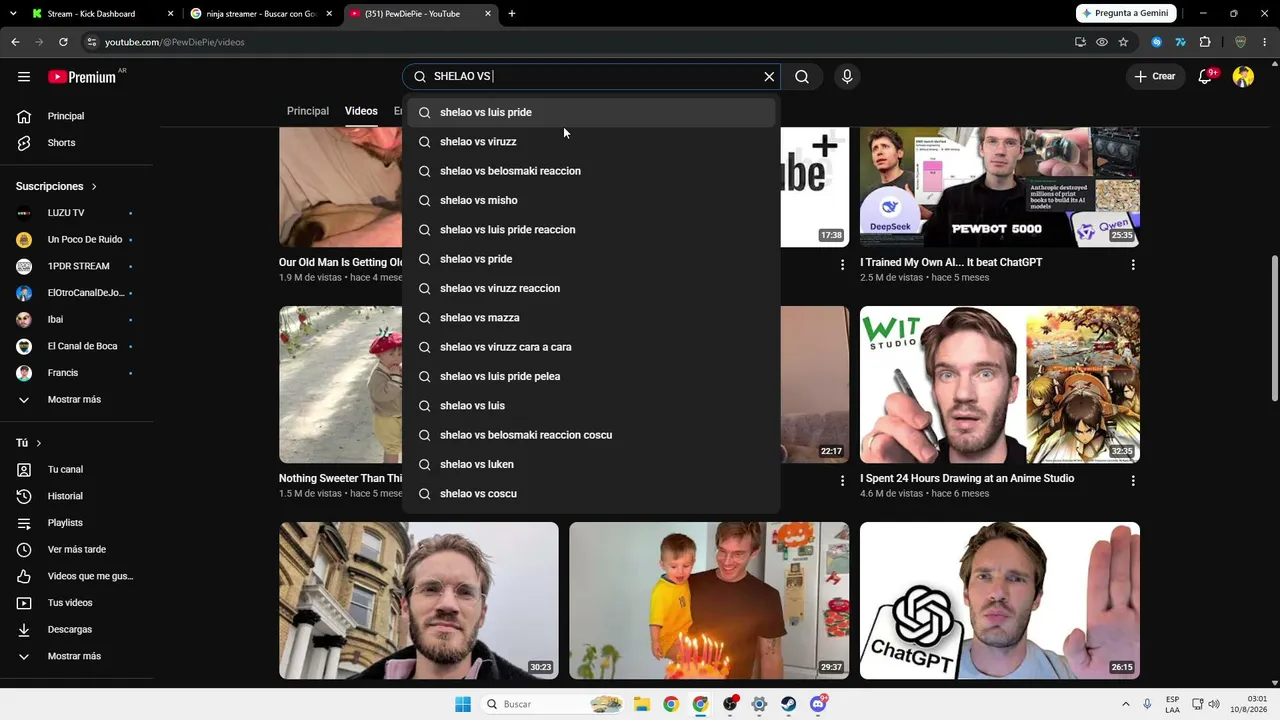
Task: Open options for the anime studio video
Action: pos(1133,481)
